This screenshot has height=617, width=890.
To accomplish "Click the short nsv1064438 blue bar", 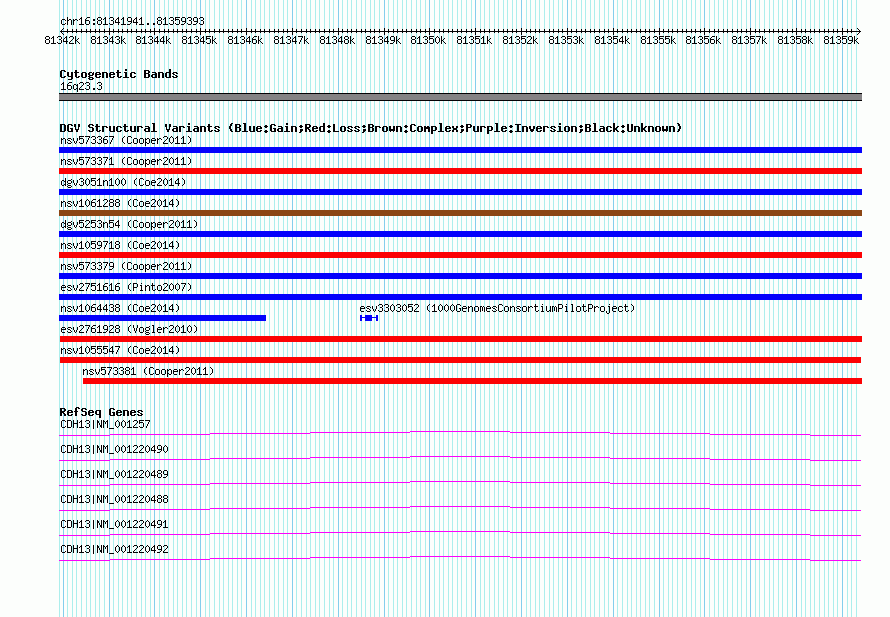I will [162, 318].
